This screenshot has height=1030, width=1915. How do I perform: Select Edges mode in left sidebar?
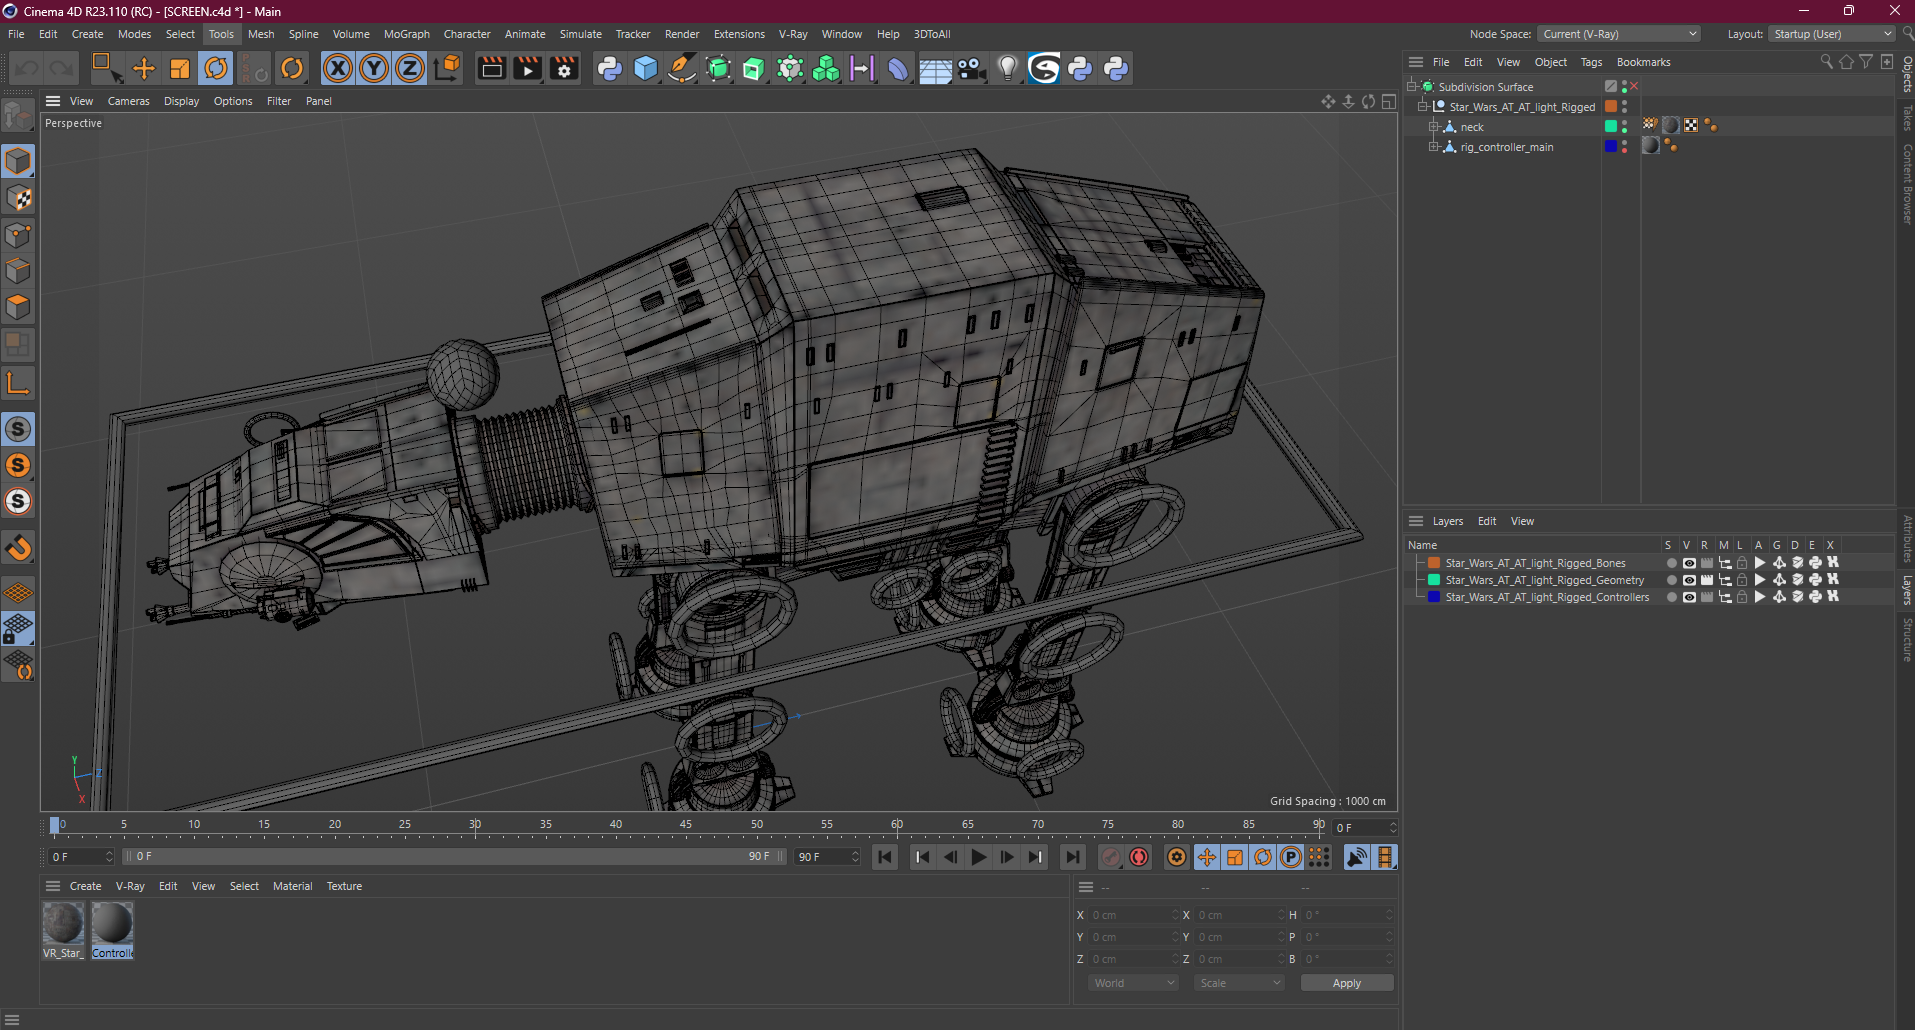(x=18, y=271)
